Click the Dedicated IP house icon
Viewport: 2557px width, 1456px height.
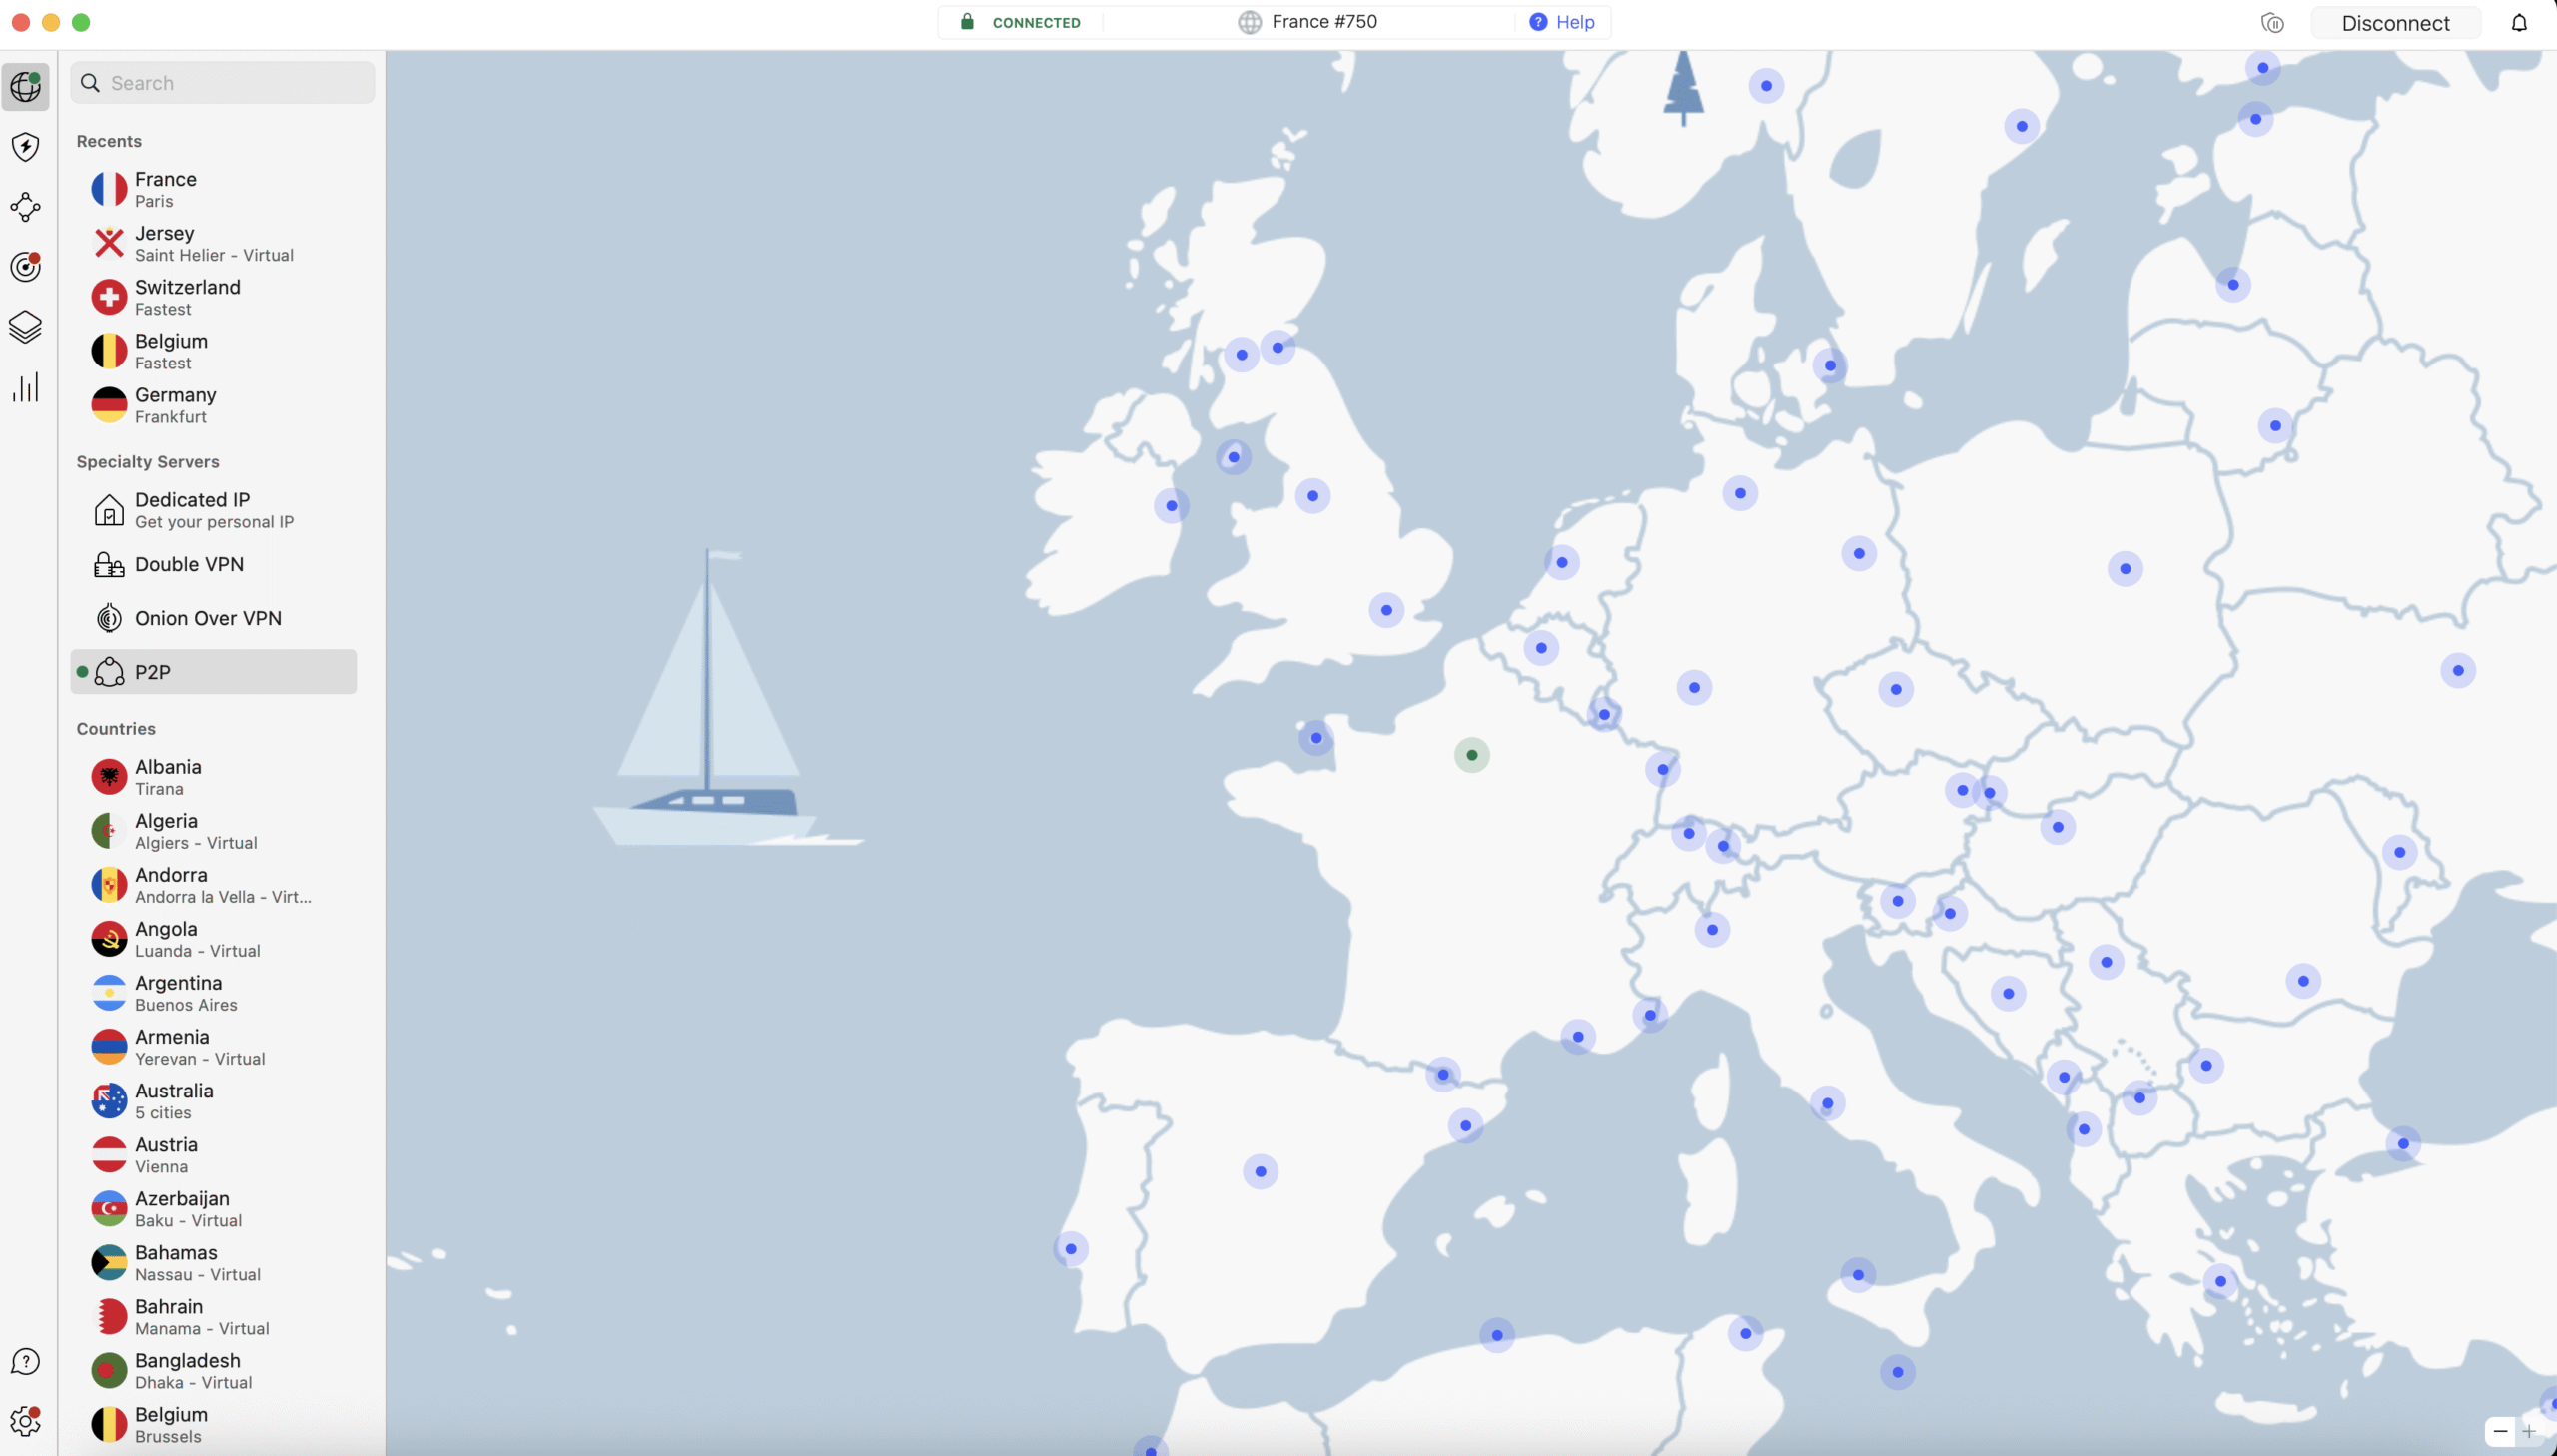pos(109,510)
